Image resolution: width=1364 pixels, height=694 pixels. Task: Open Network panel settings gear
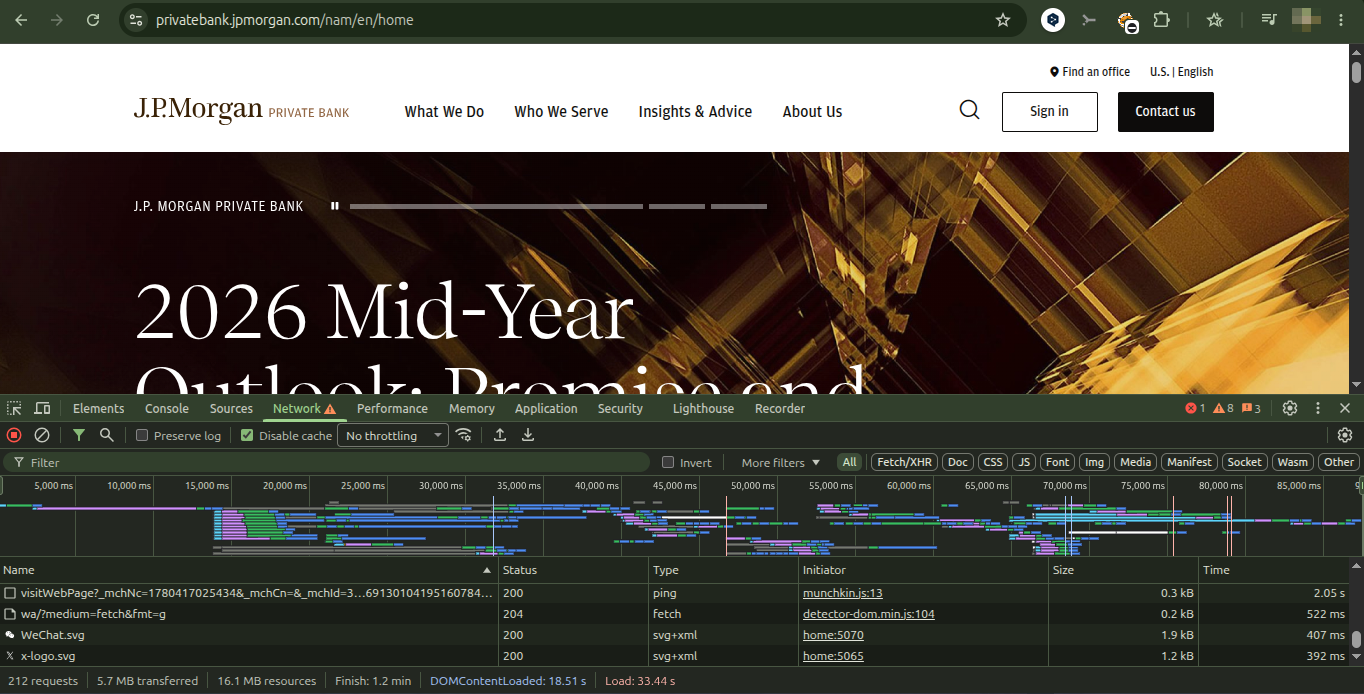coord(1345,435)
